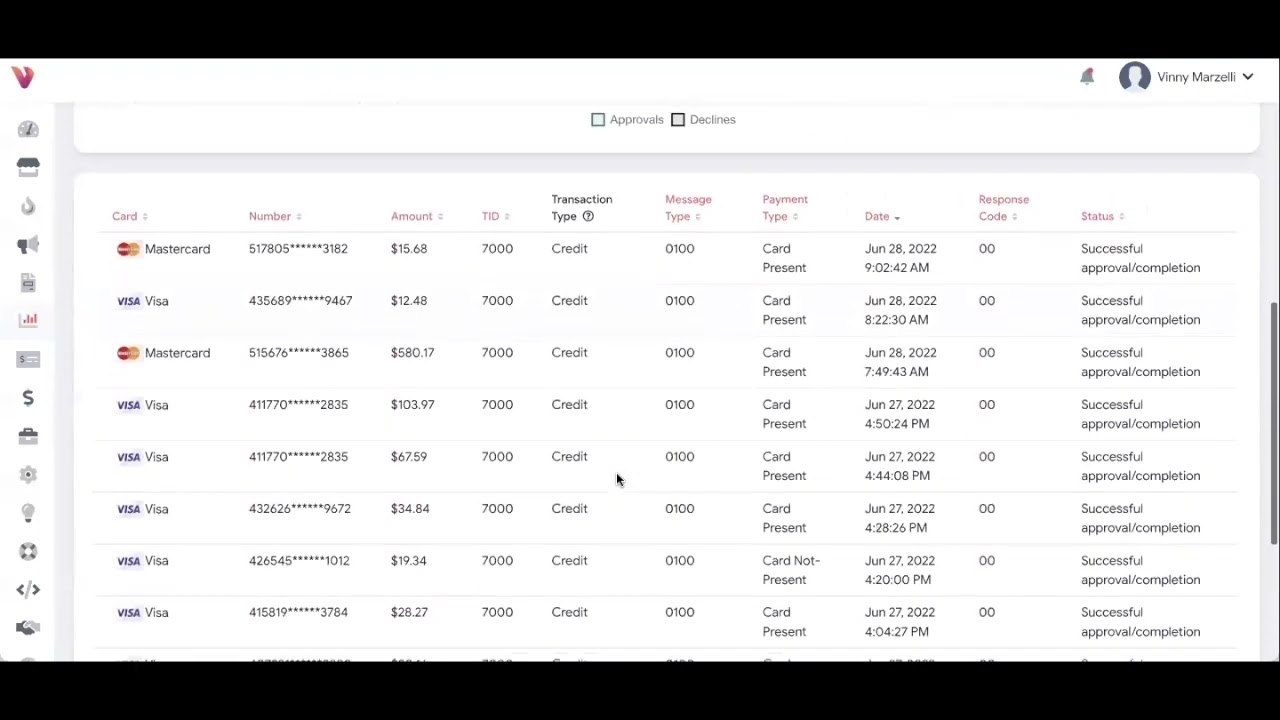Click date Jun 27, 2022 4:04:27 PM
This screenshot has height=720, width=1280.
click(900, 622)
